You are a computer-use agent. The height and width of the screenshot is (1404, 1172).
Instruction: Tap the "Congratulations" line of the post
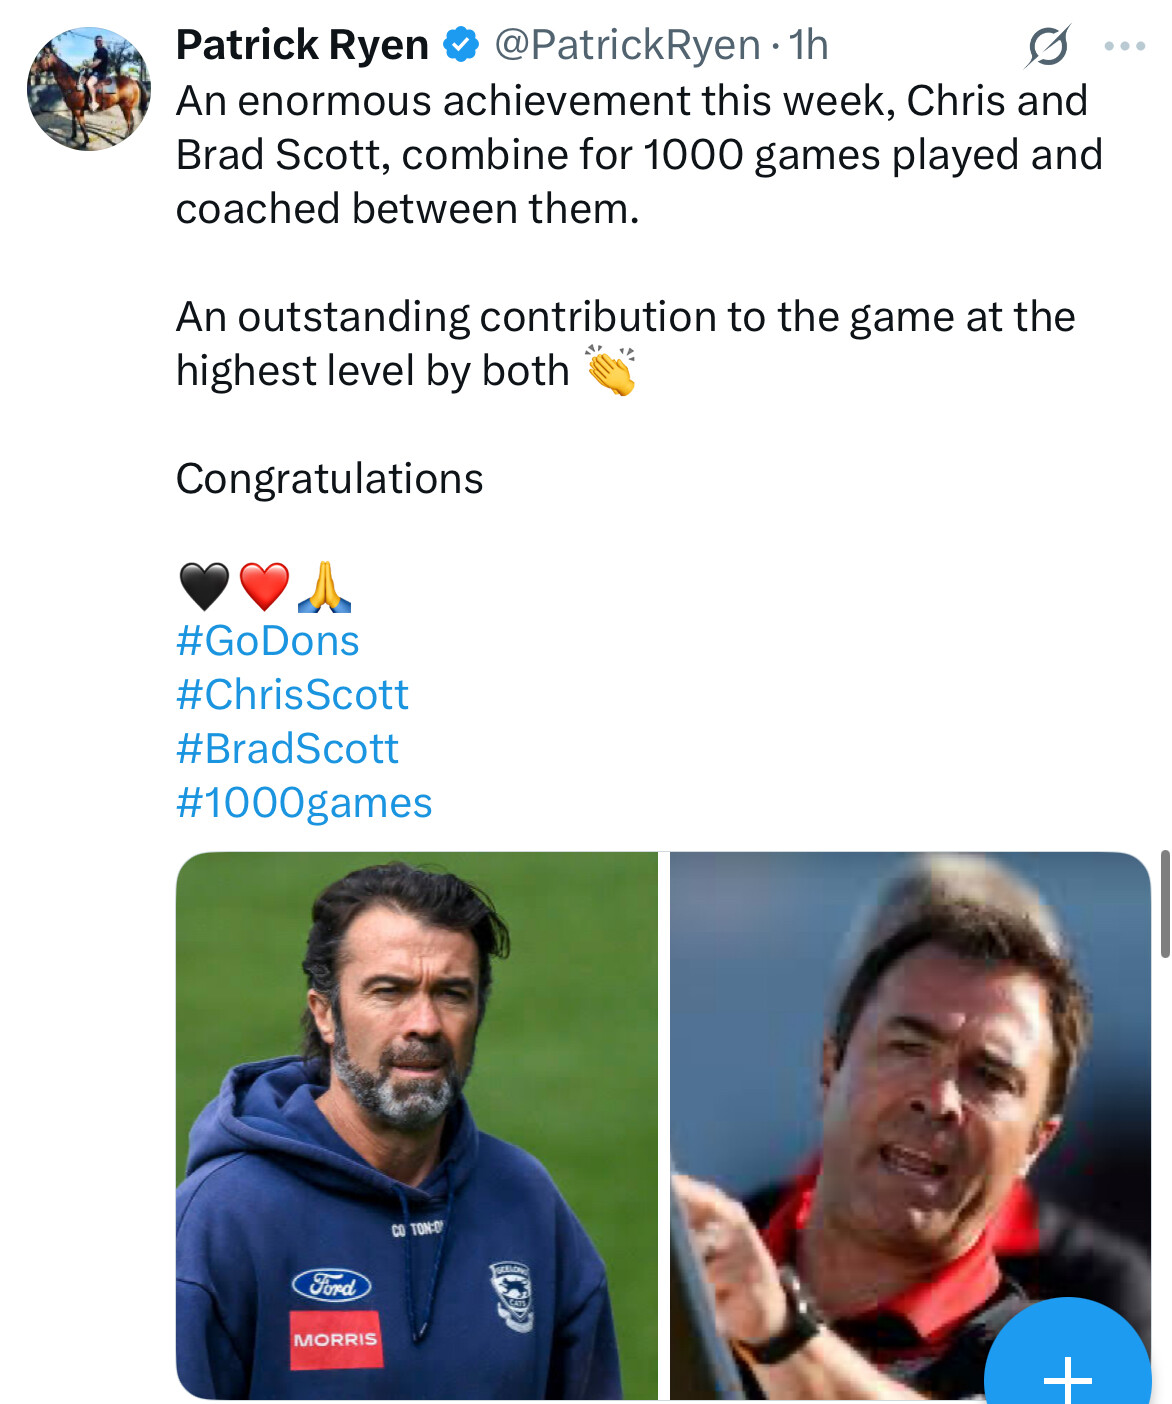(329, 479)
